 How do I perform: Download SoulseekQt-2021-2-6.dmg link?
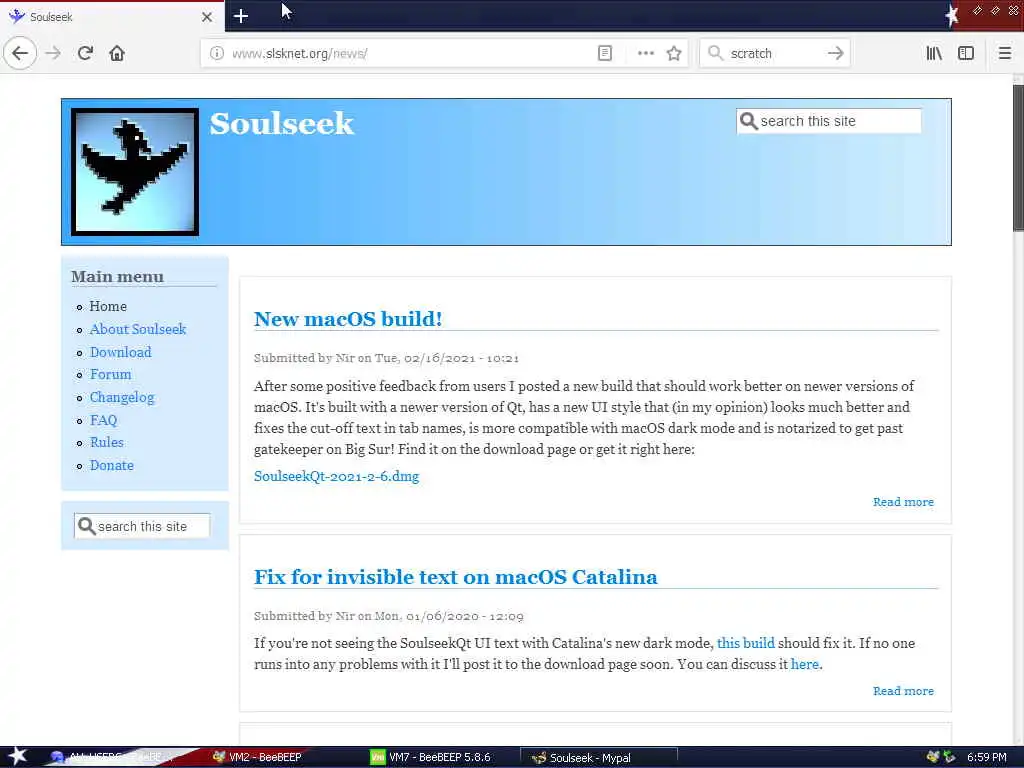[x=336, y=476]
